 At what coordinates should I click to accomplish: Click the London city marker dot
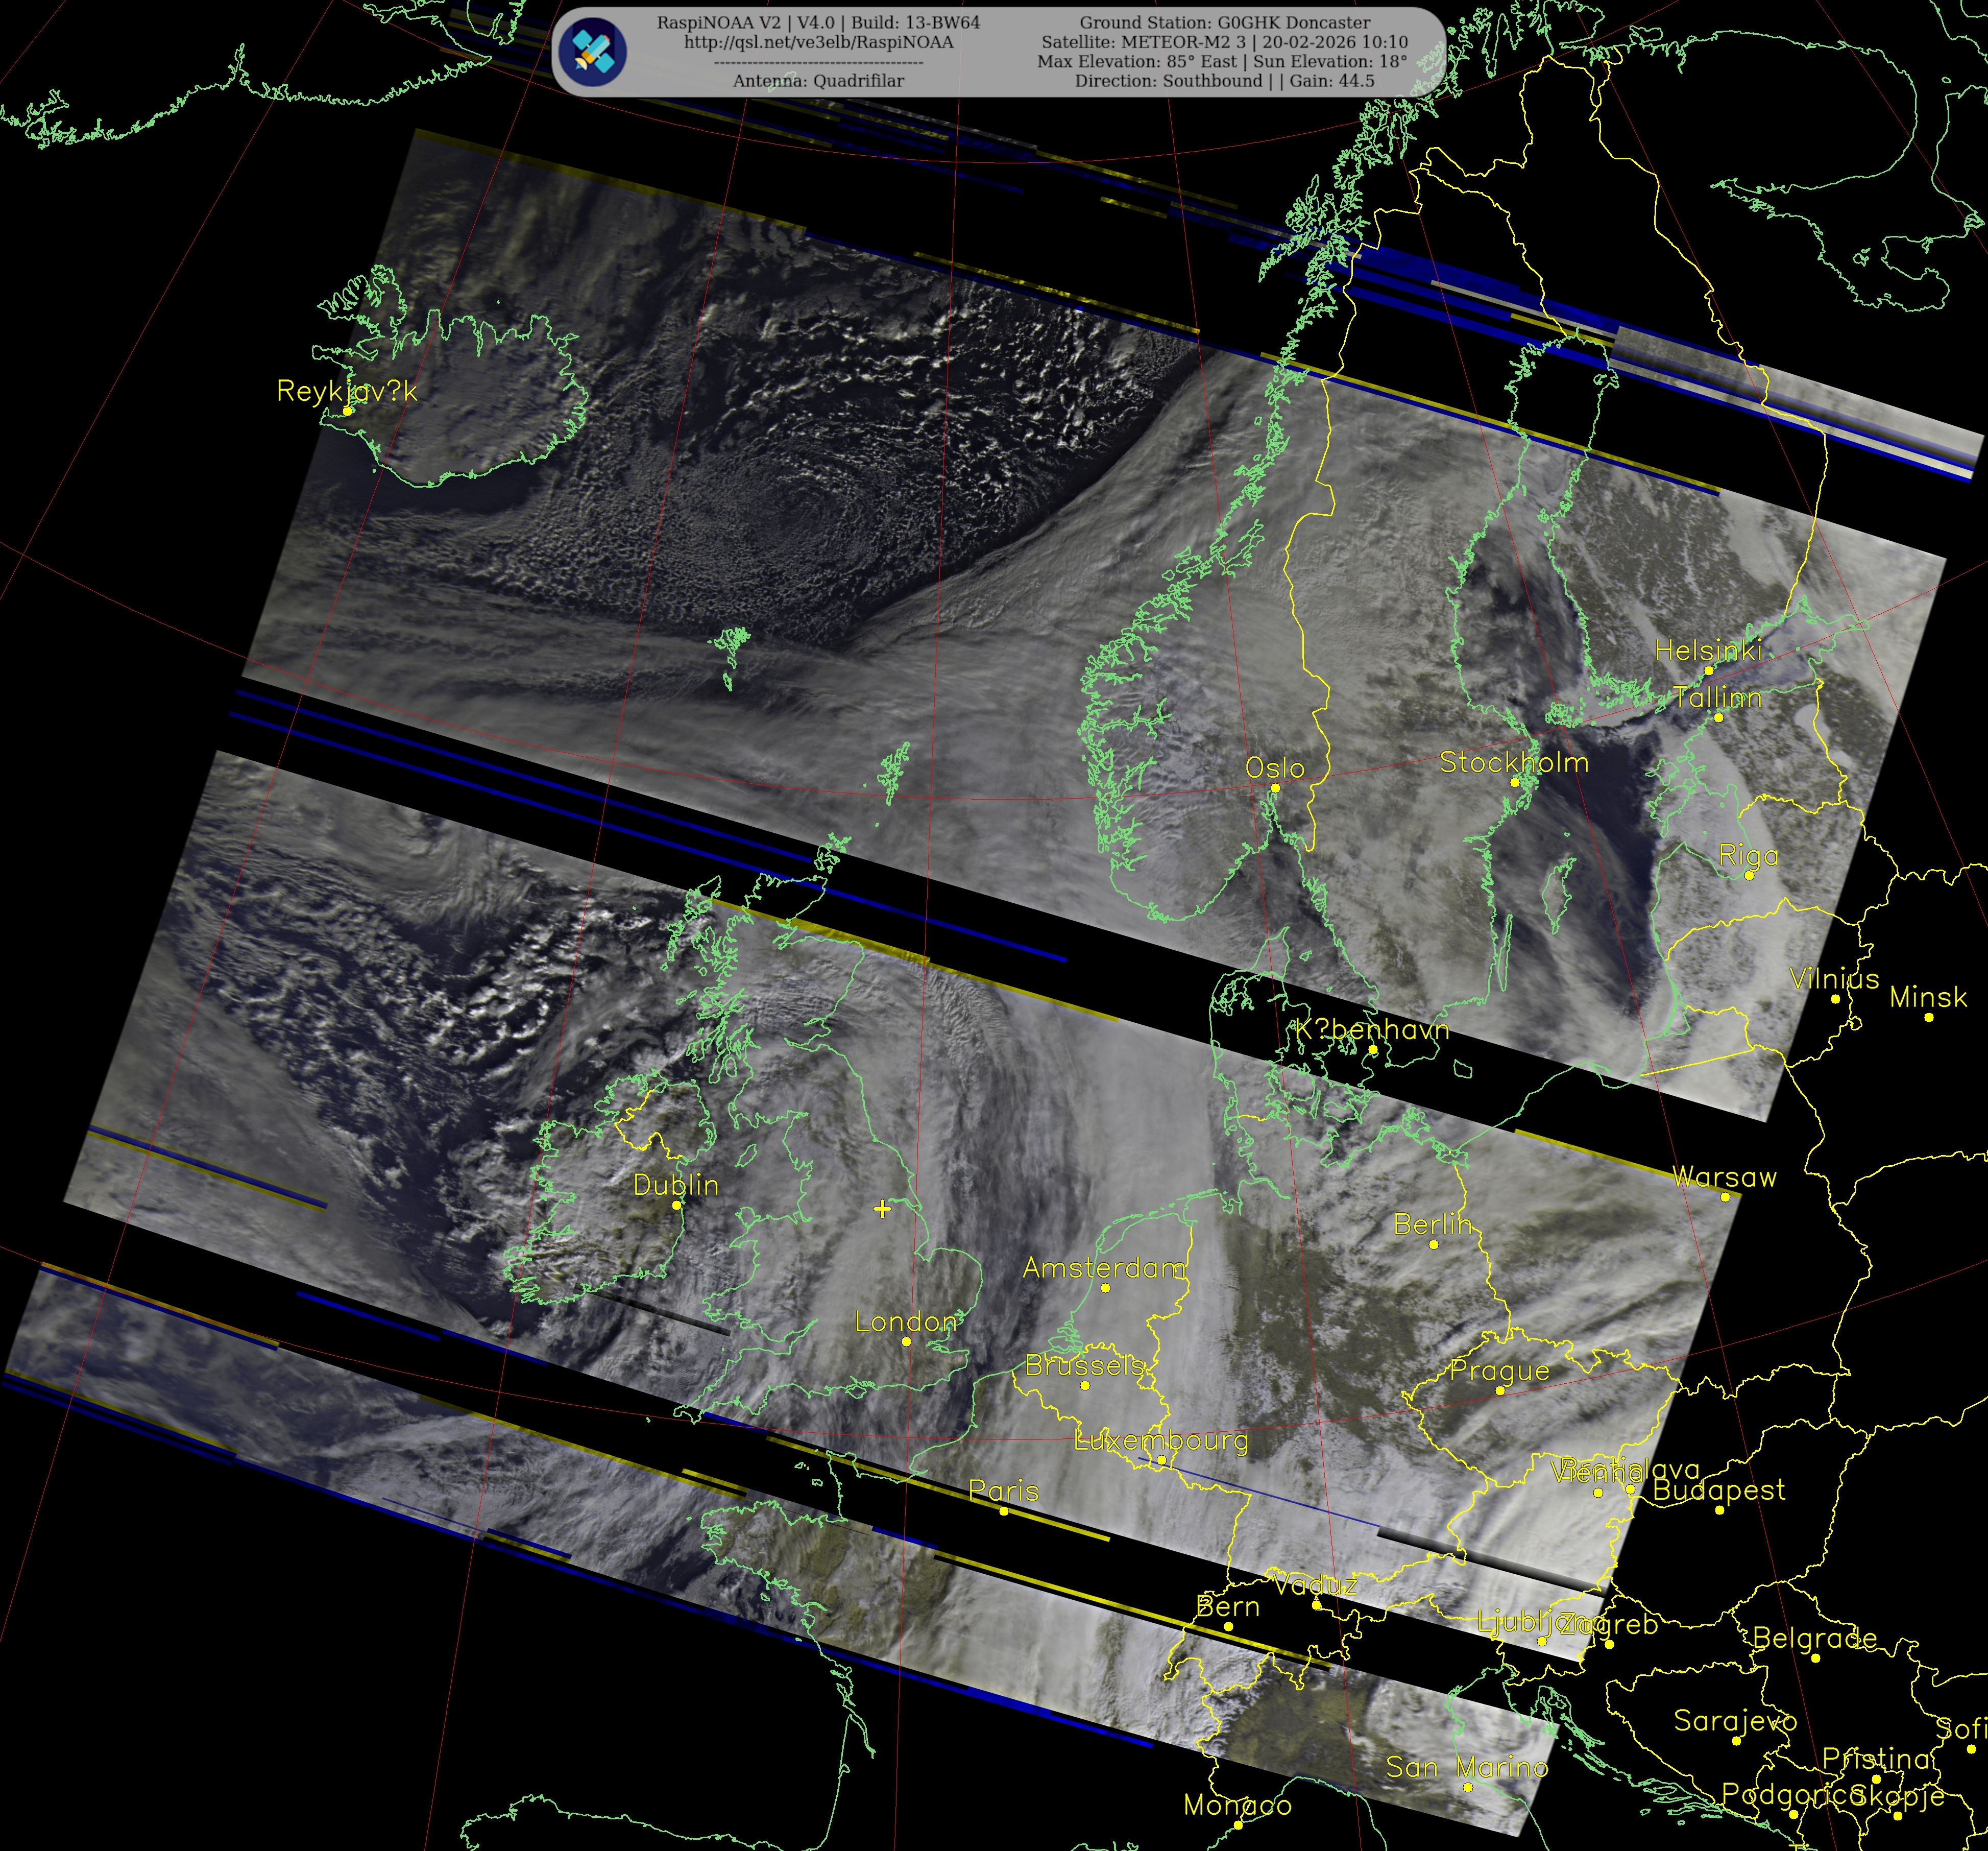[x=907, y=1342]
